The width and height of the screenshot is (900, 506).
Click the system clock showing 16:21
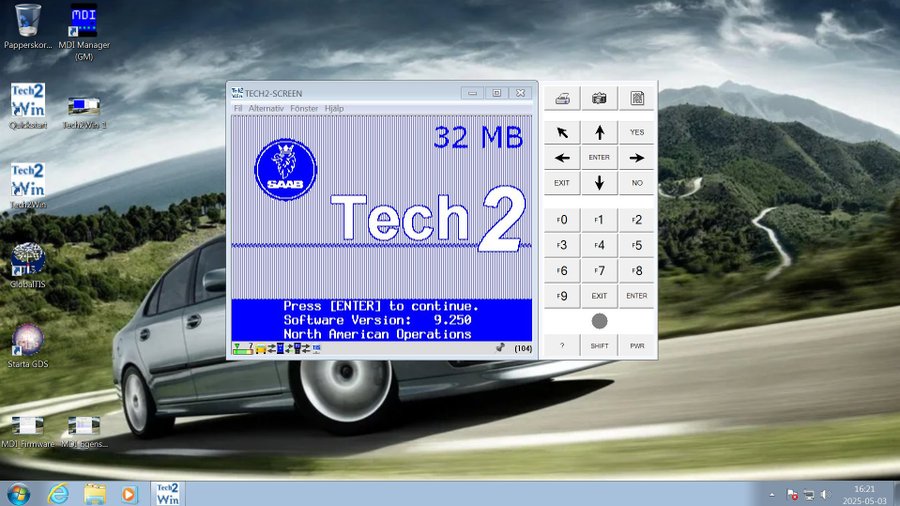(x=864, y=495)
